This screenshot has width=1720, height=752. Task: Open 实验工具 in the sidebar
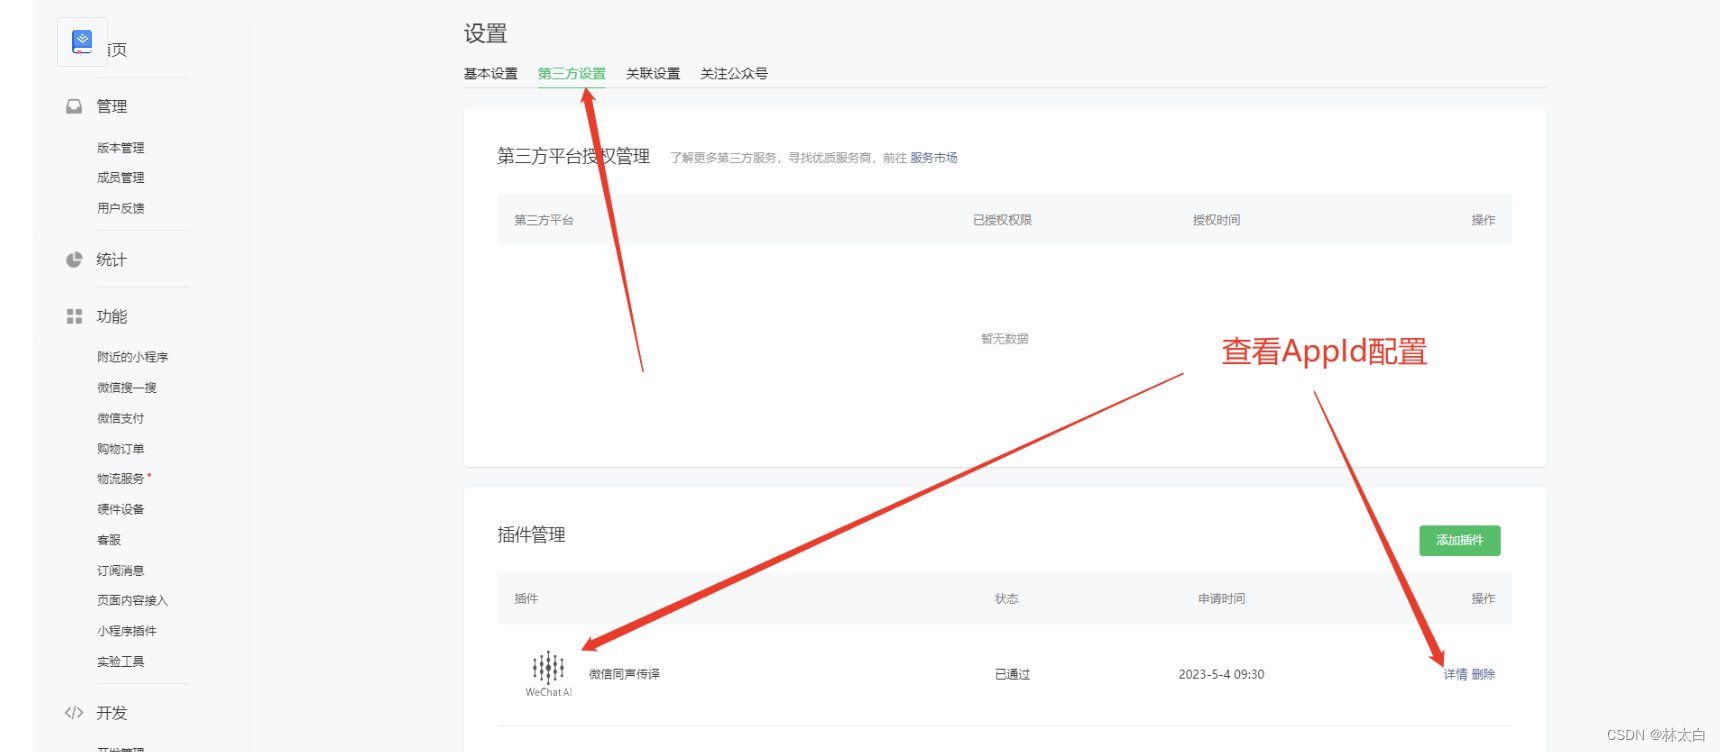click(121, 662)
